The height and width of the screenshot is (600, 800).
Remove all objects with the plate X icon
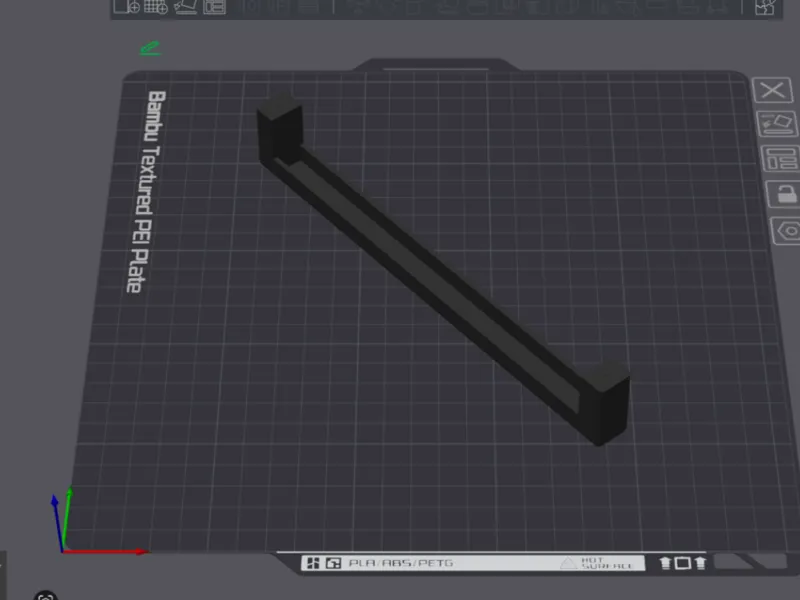772,90
